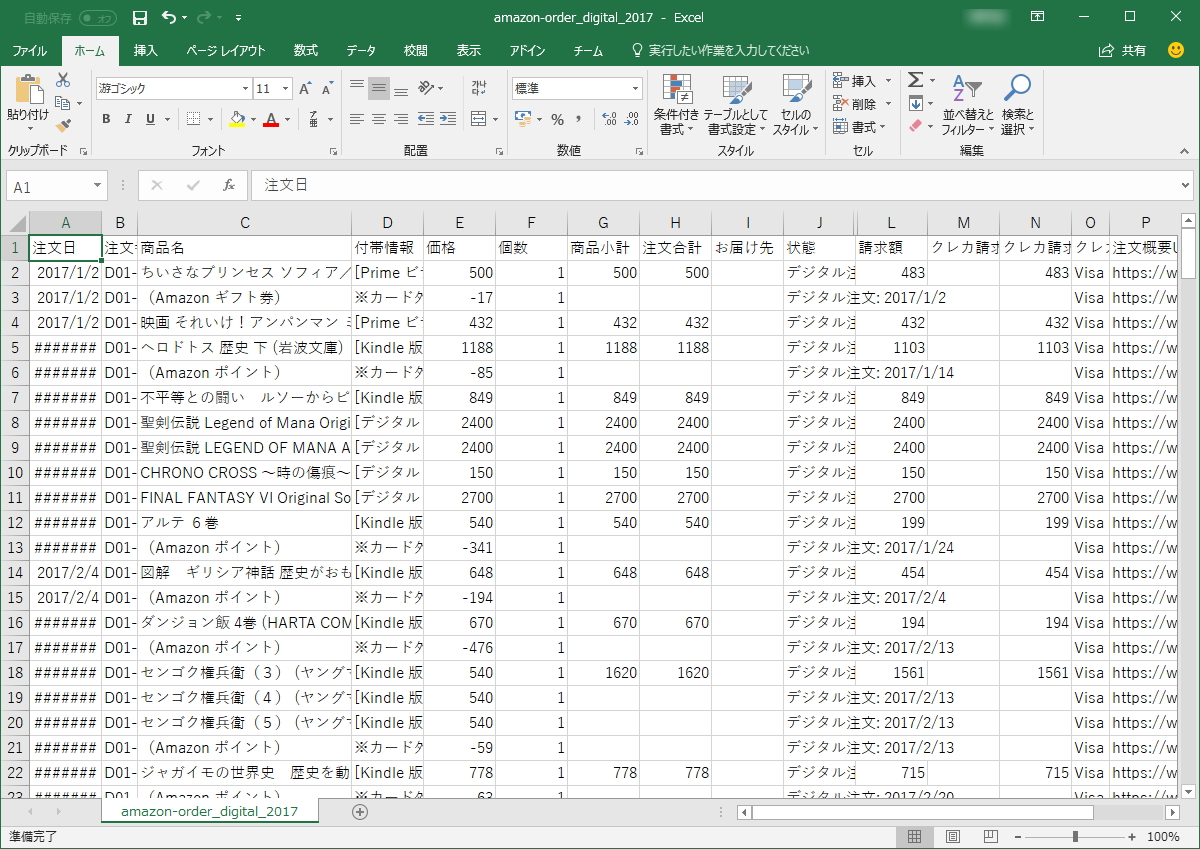Click the Save icon in Quick Access Toolbar
This screenshot has height=849, width=1200.
pos(139,18)
